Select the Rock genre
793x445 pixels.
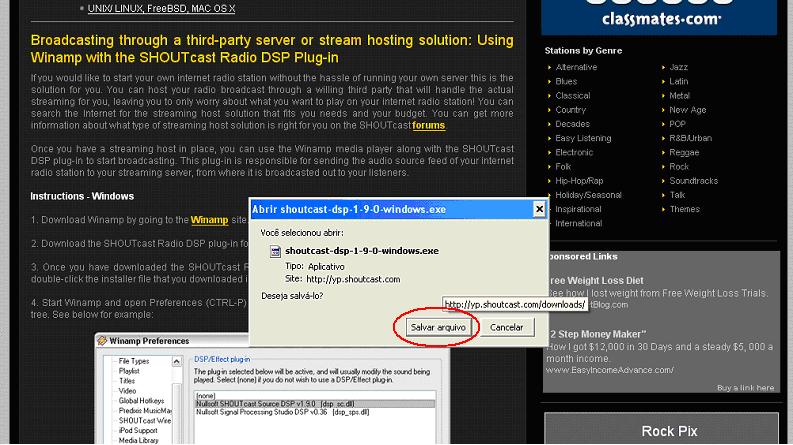pos(679,166)
